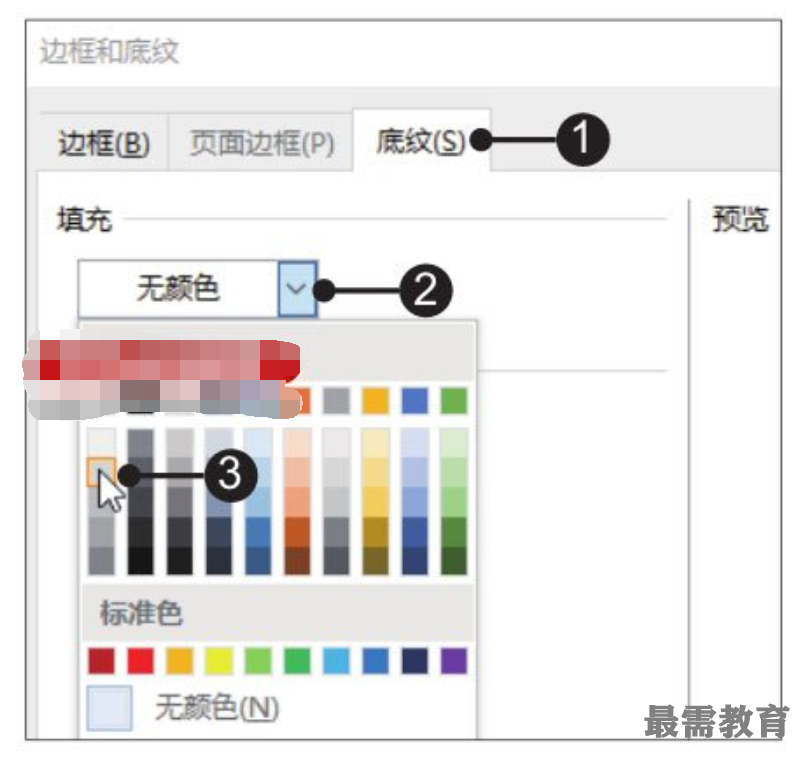796x761 pixels.
Task: Choose the lightest orange tint swatch
Action: (x=297, y=443)
